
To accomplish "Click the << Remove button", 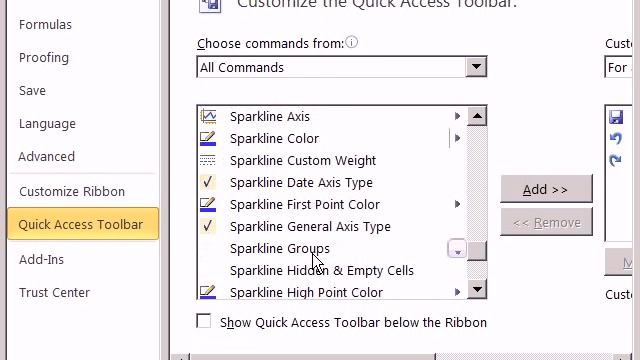I will (x=546, y=222).
